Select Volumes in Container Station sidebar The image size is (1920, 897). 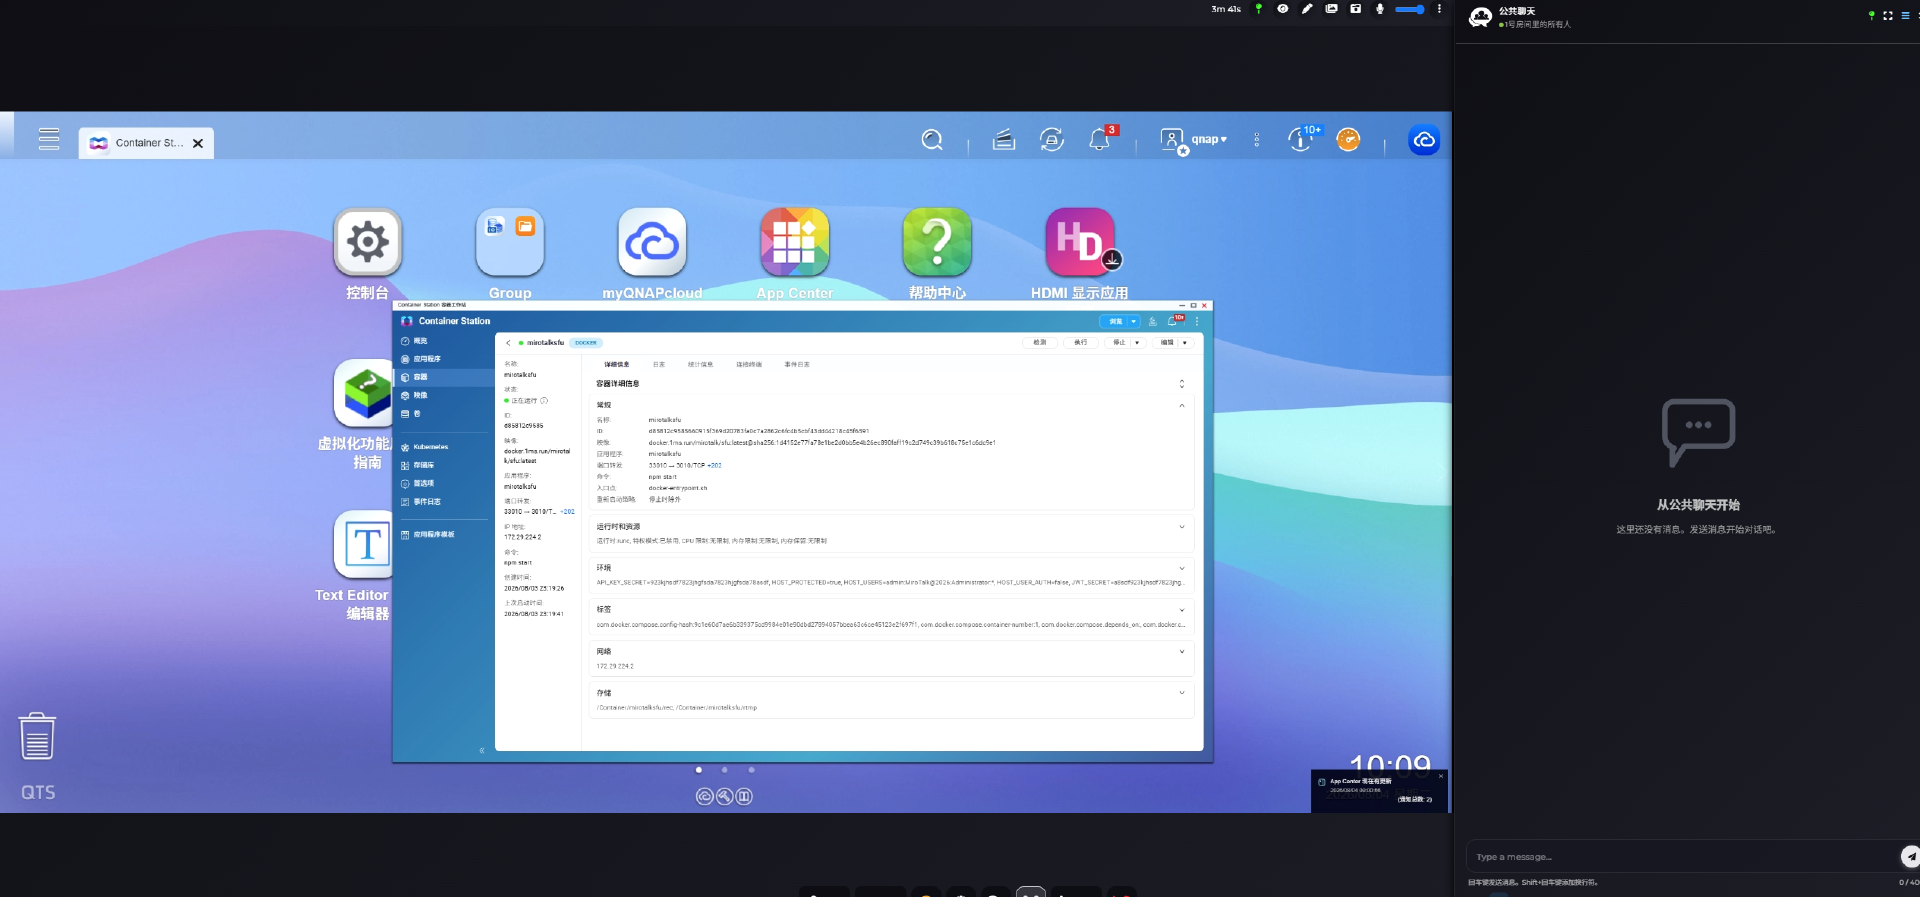445,413
